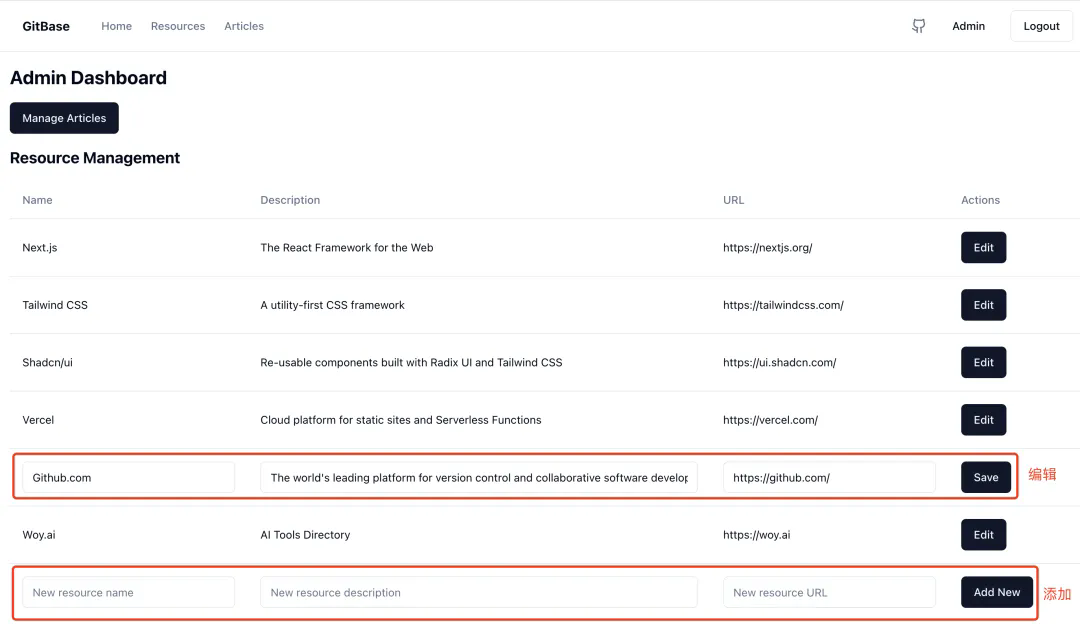
Task: Click the 'Re-usable components built with Radix UI' description
Action: pyautogui.click(x=411, y=362)
